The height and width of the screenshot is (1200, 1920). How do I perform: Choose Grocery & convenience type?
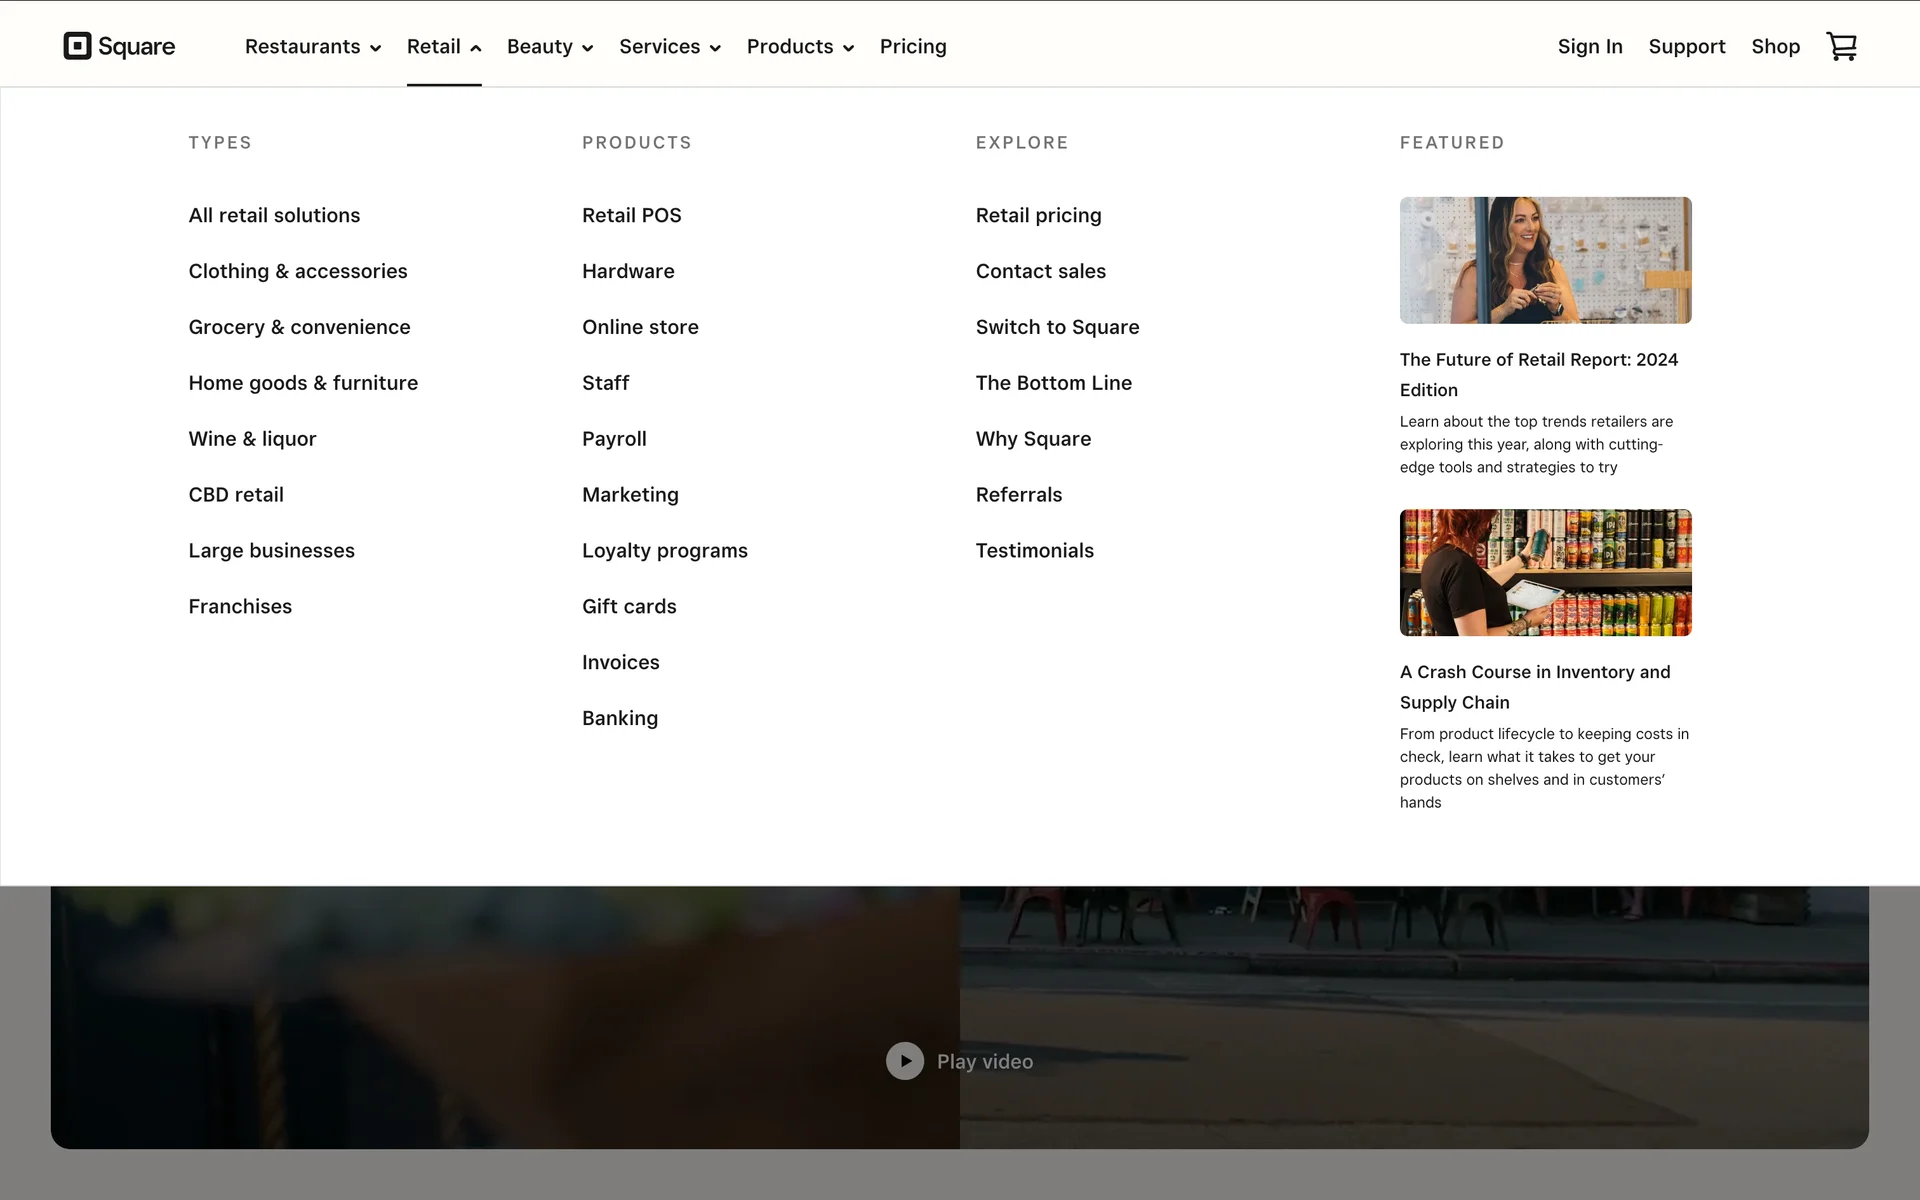tap(299, 327)
